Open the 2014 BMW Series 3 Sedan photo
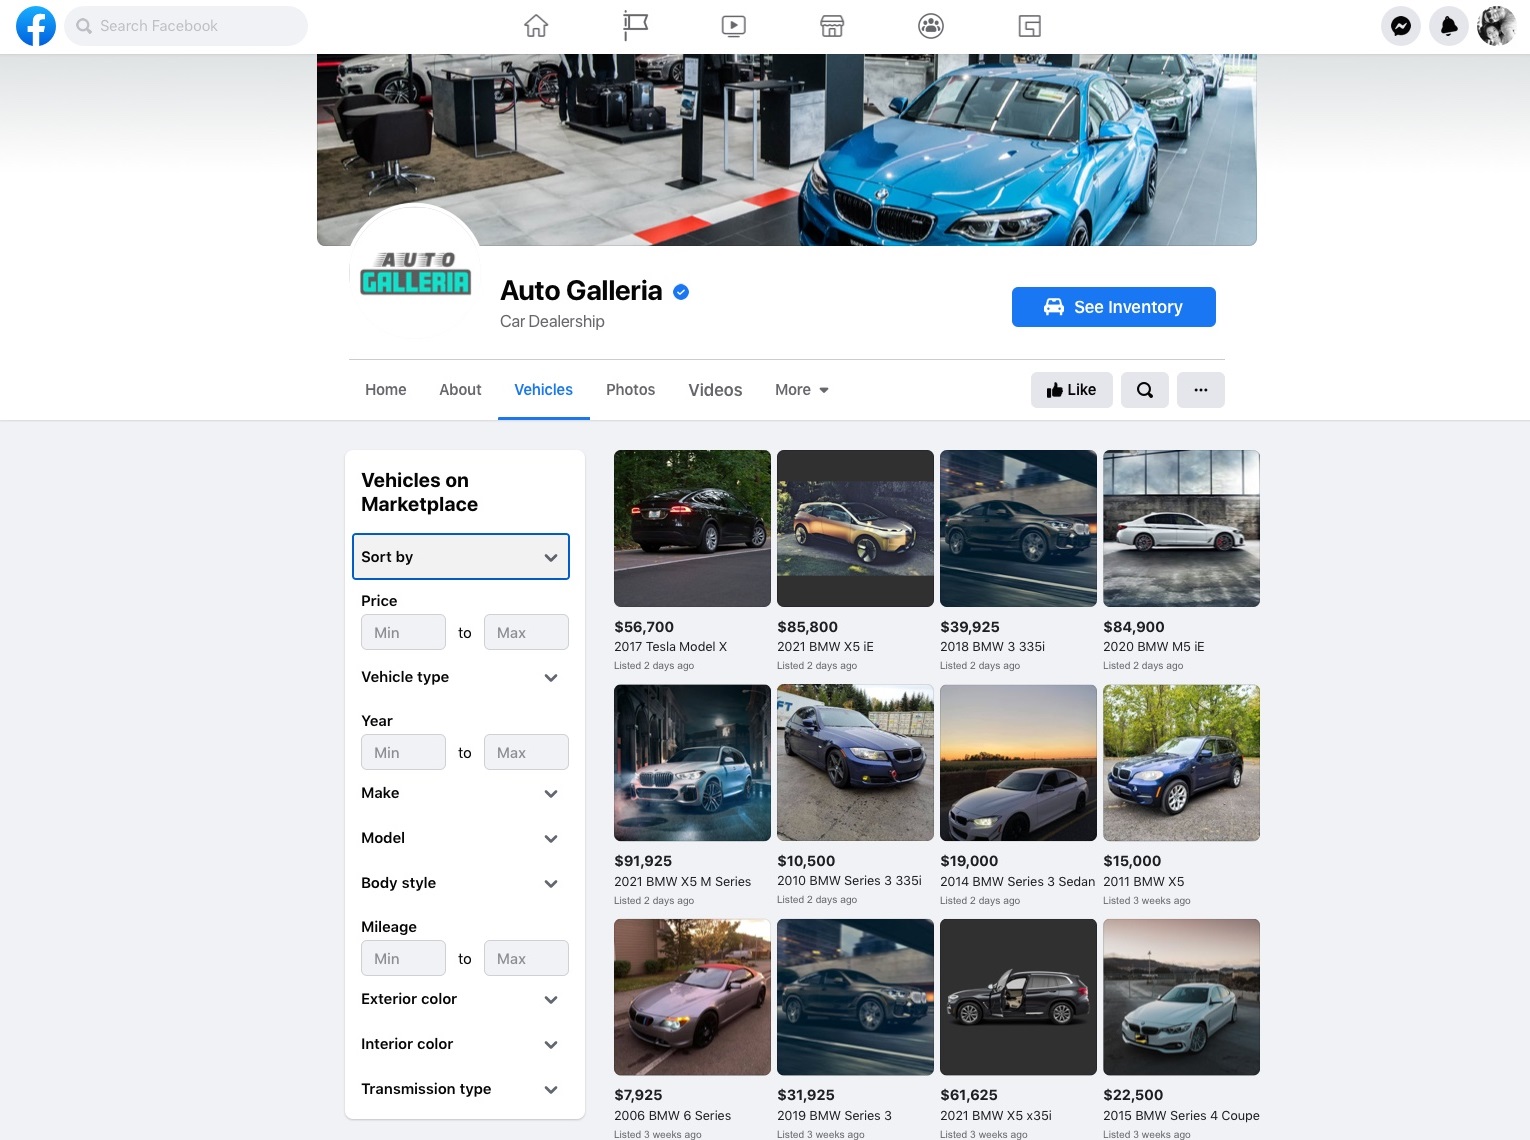The height and width of the screenshot is (1140, 1530). [x=1018, y=763]
